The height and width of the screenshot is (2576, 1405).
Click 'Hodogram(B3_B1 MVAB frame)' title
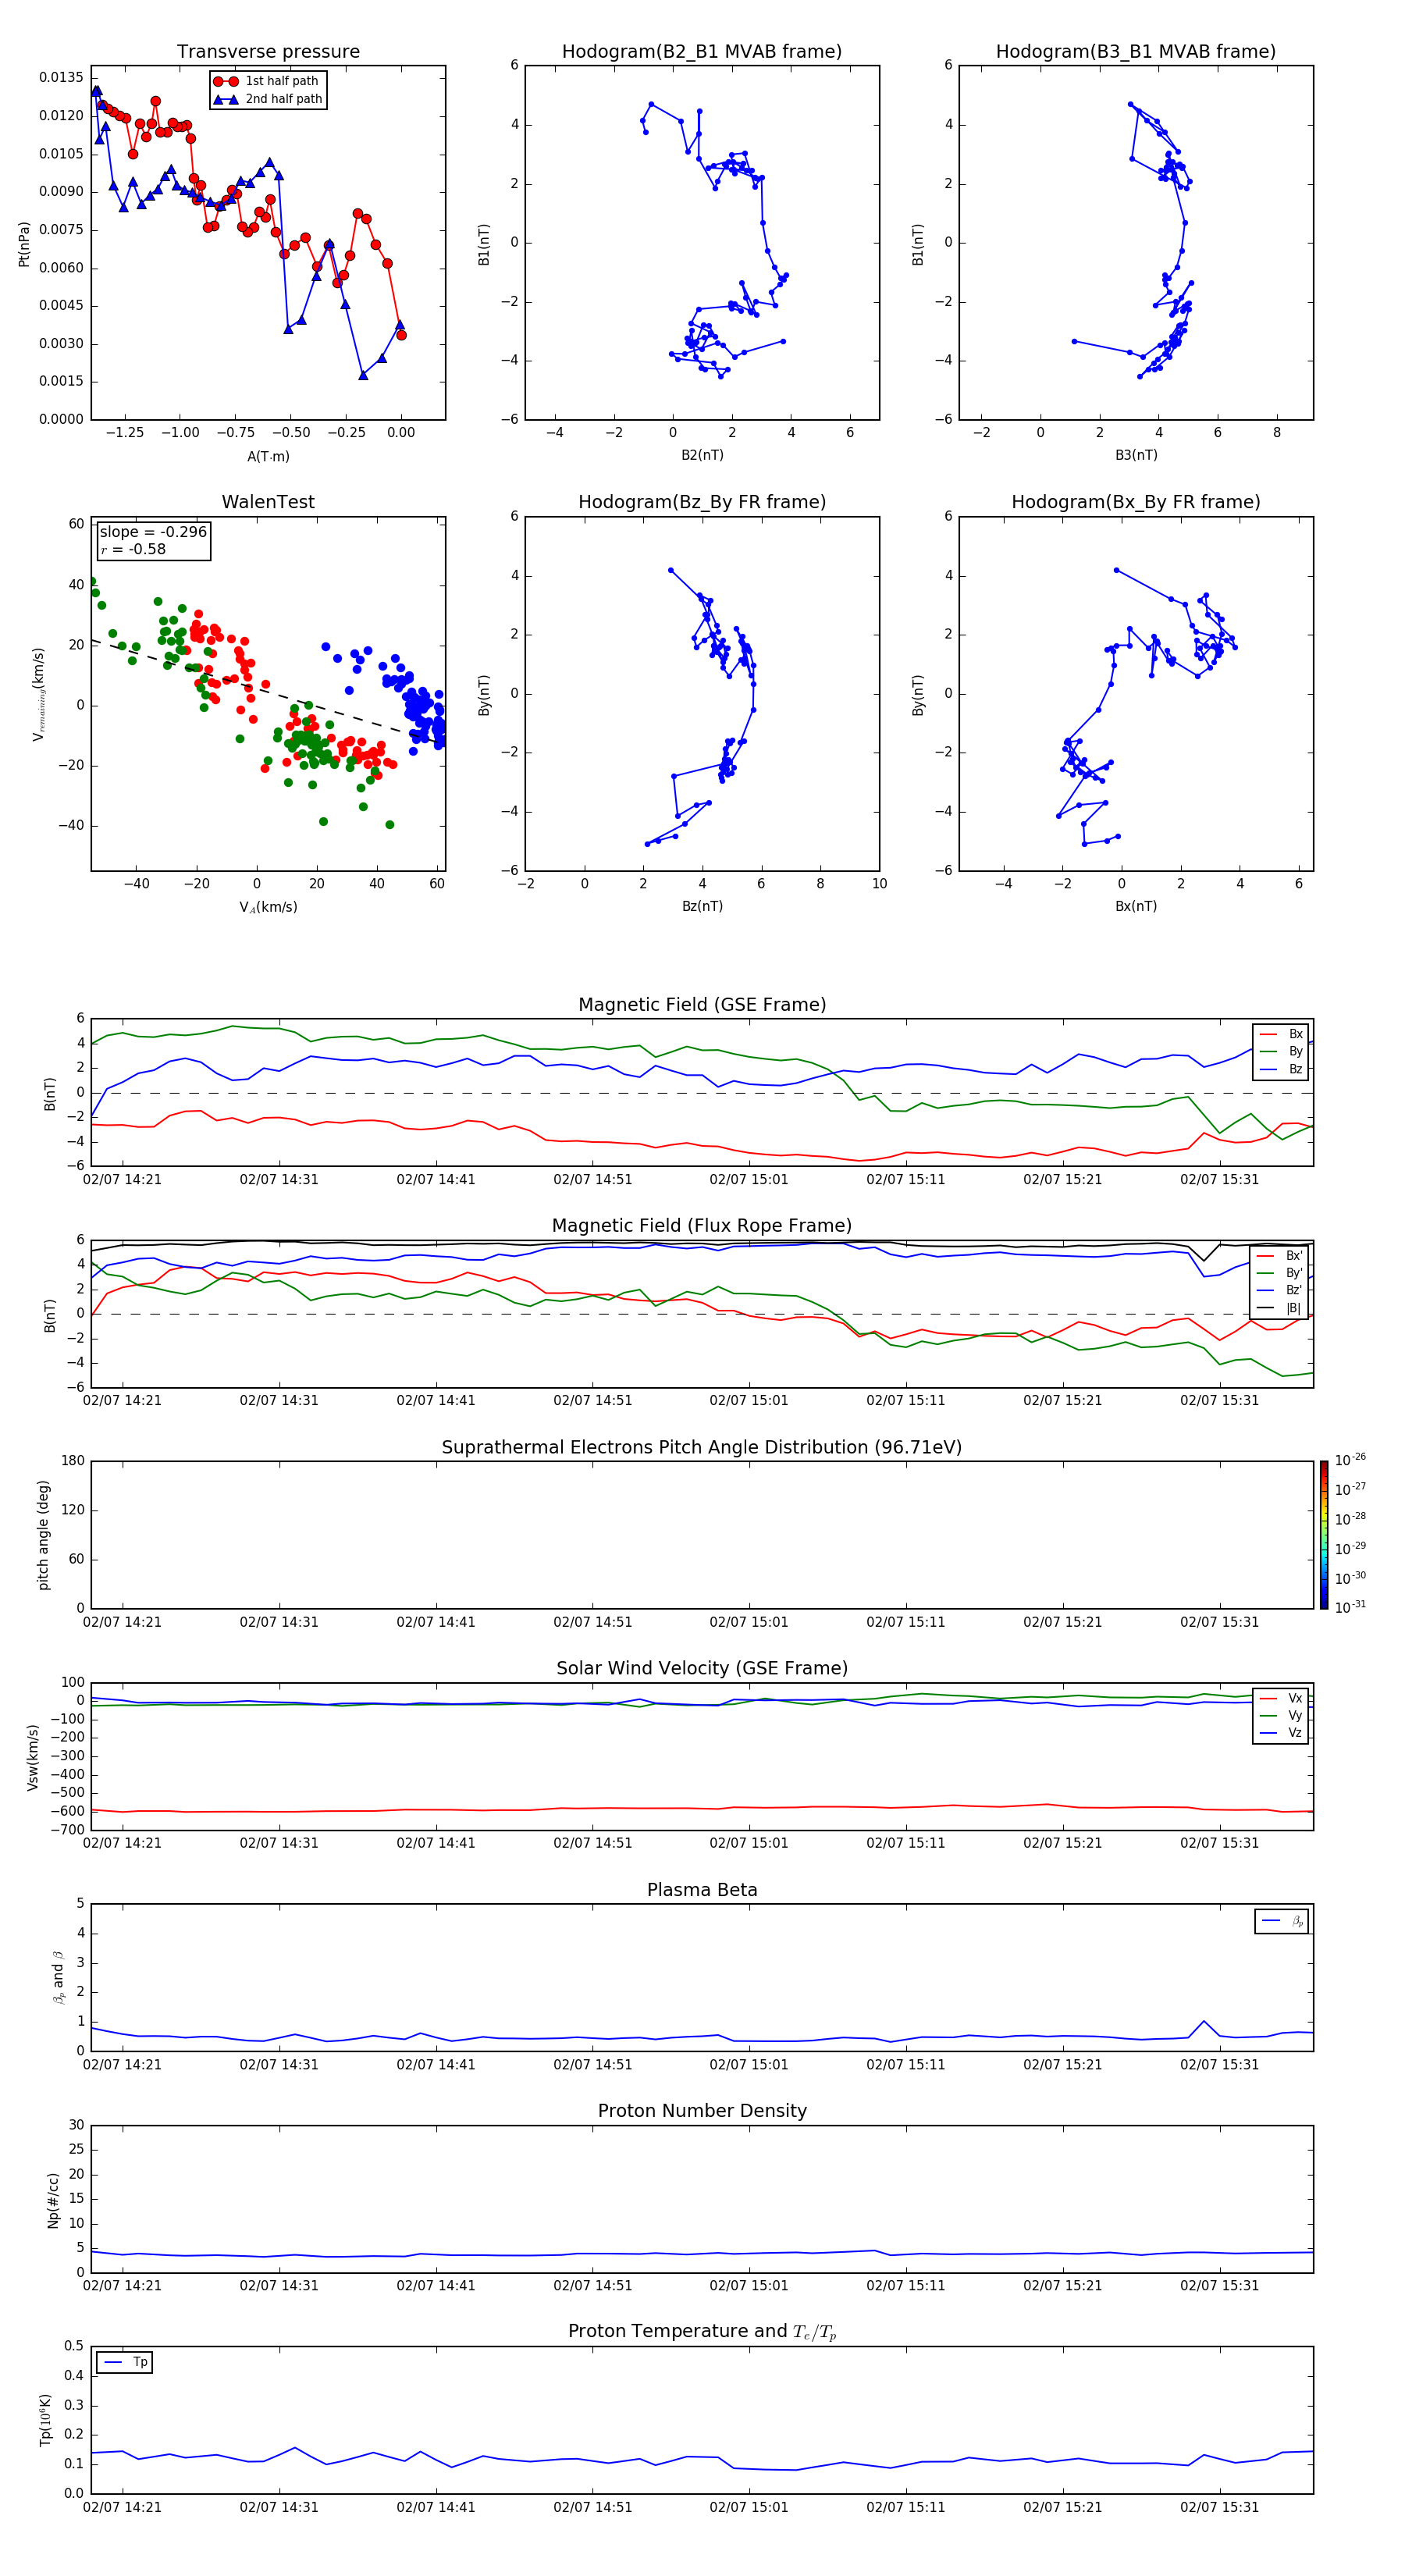click(x=1136, y=52)
